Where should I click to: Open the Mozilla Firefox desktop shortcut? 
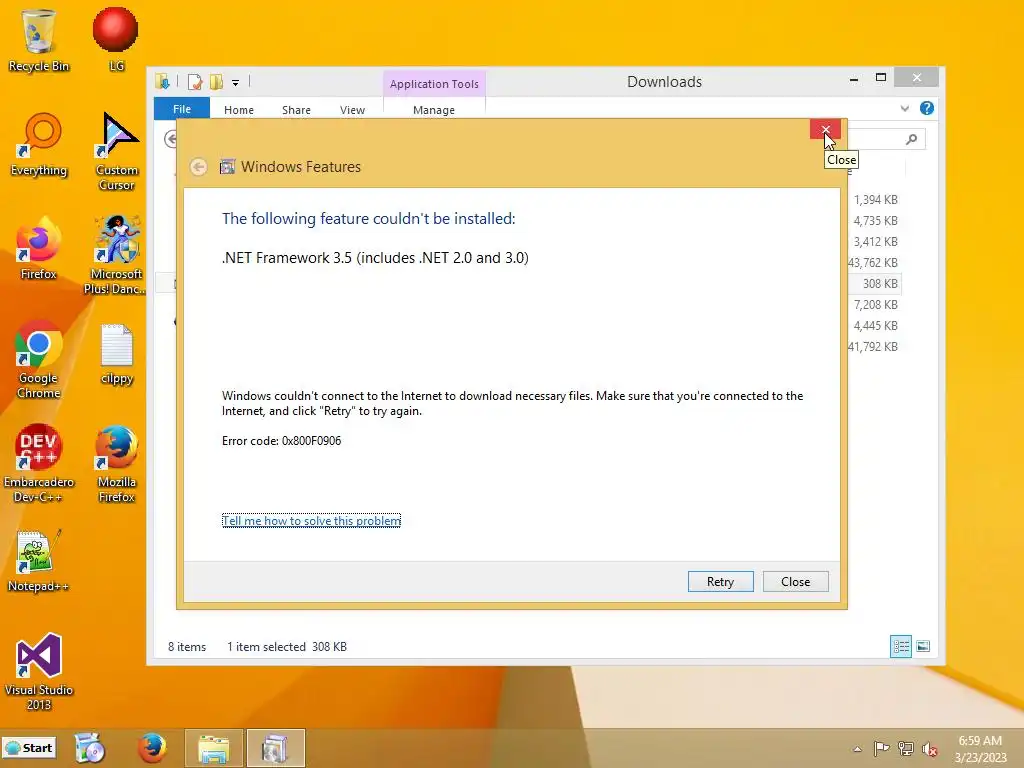(117, 464)
